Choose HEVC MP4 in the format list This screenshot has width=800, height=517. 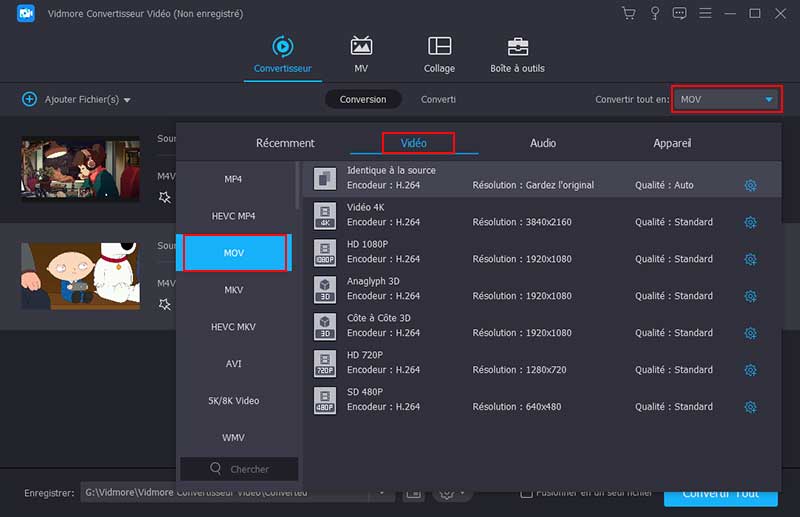233,216
